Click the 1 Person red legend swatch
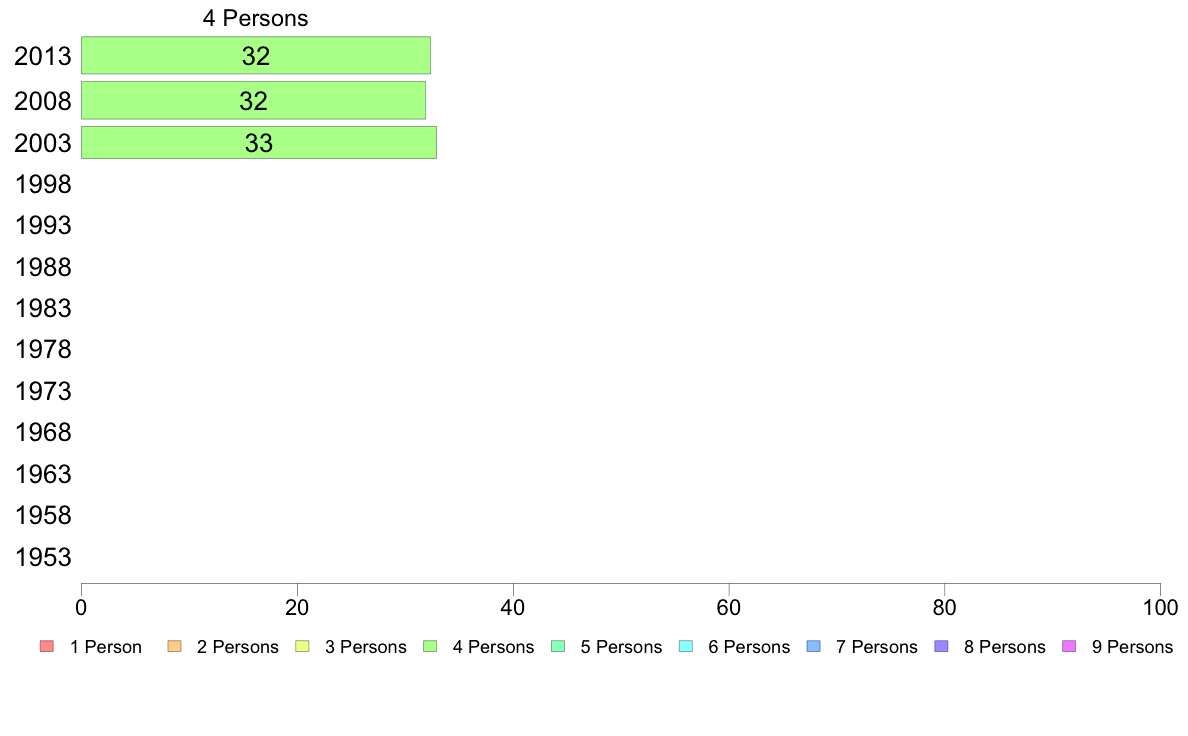1188x736 pixels. (x=47, y=647)
